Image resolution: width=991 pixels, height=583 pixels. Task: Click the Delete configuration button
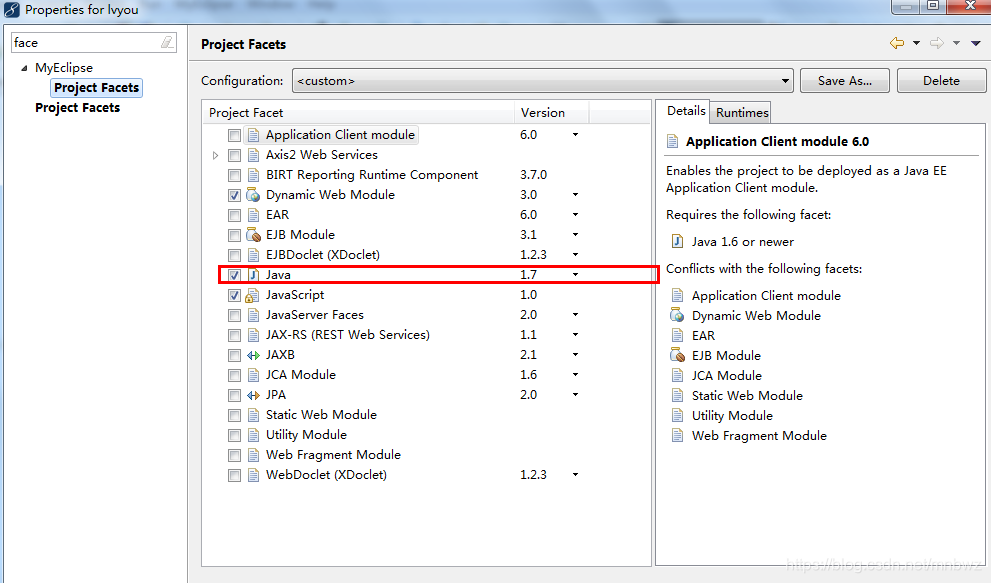(941, 81)
